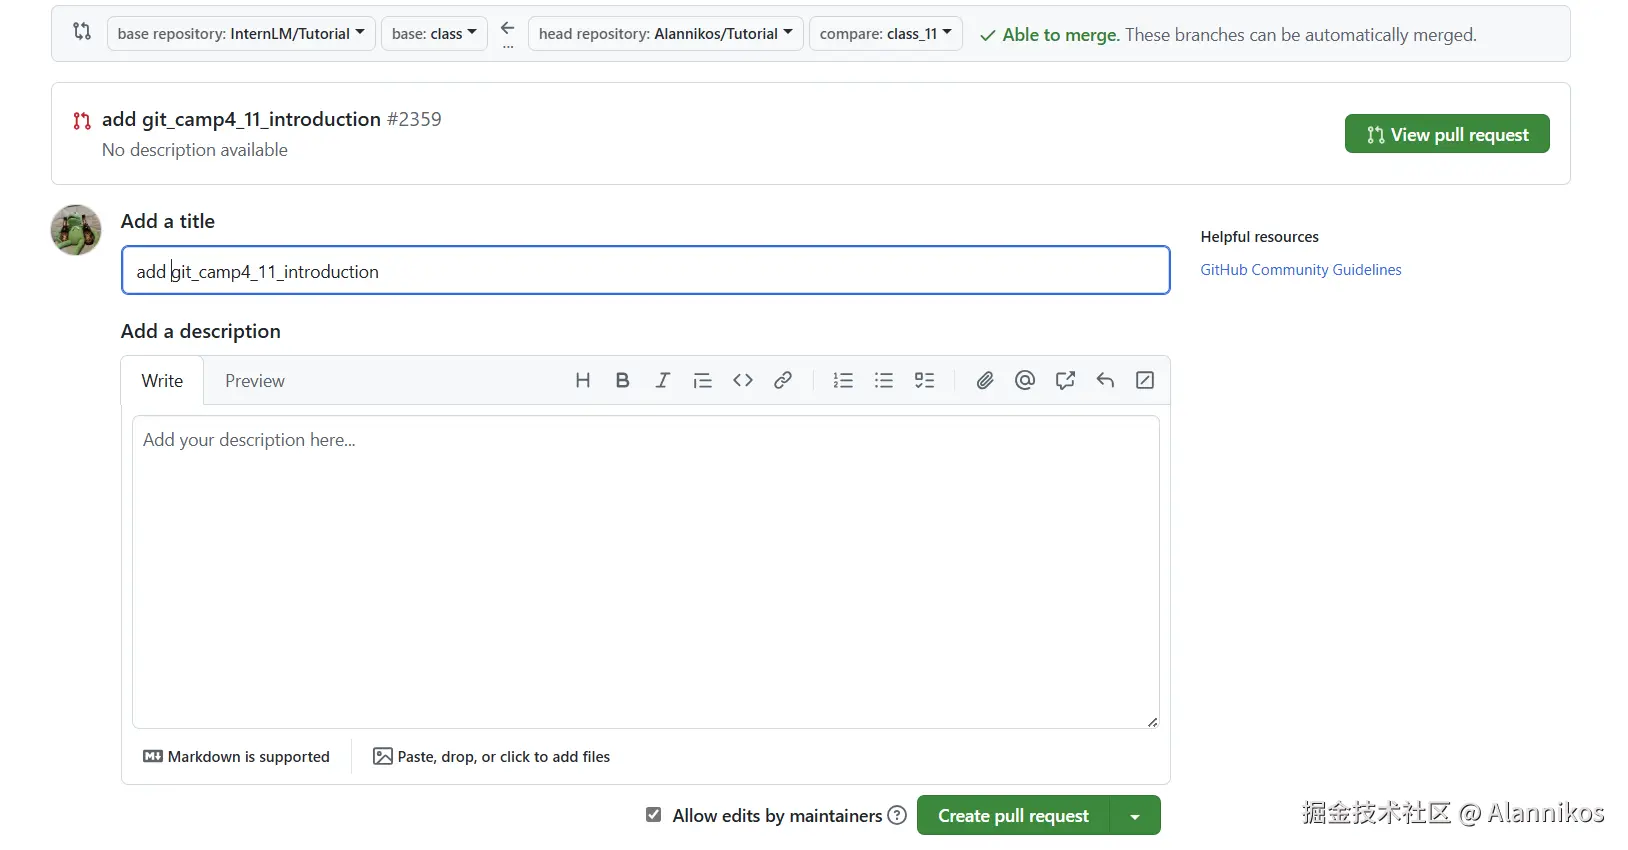Click the View pull request button
1628x850 pixels.
pyautogui.click(x=1447, y=134)
